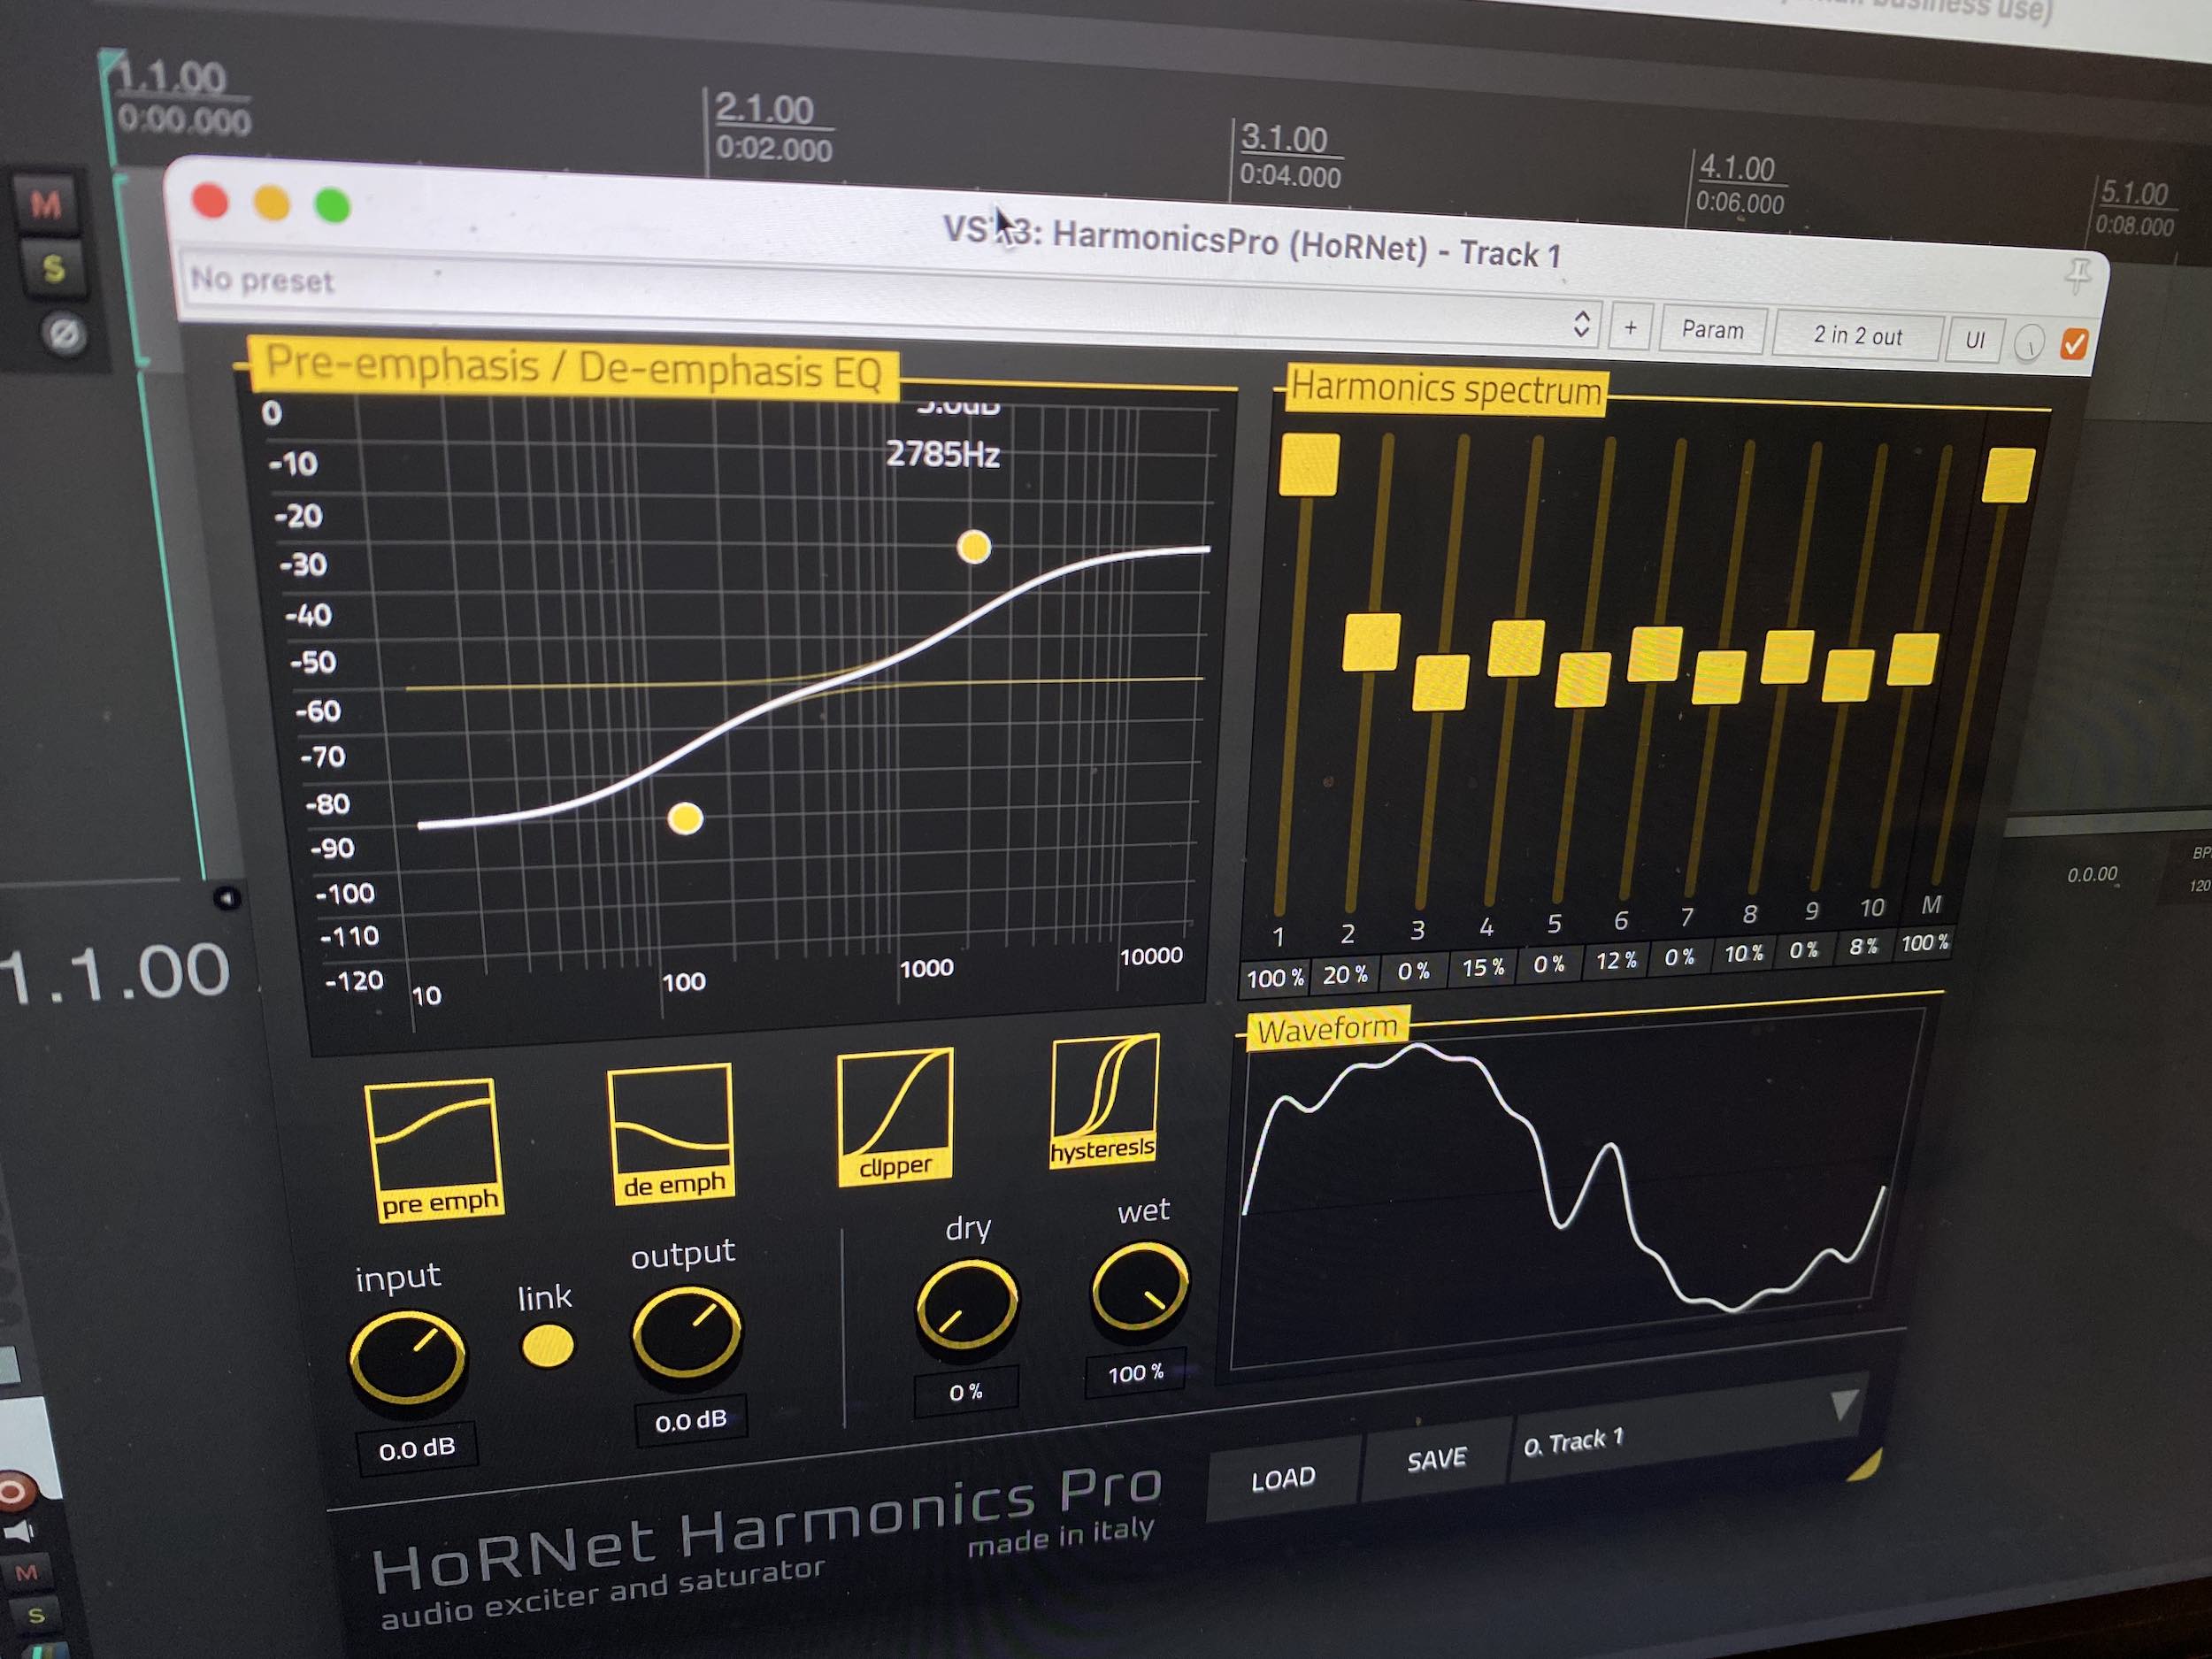This screenshot has width=2212, height=1659.
Task: Click the 10 % value under harmonic 8
Action: click(x=1744, y=954)
